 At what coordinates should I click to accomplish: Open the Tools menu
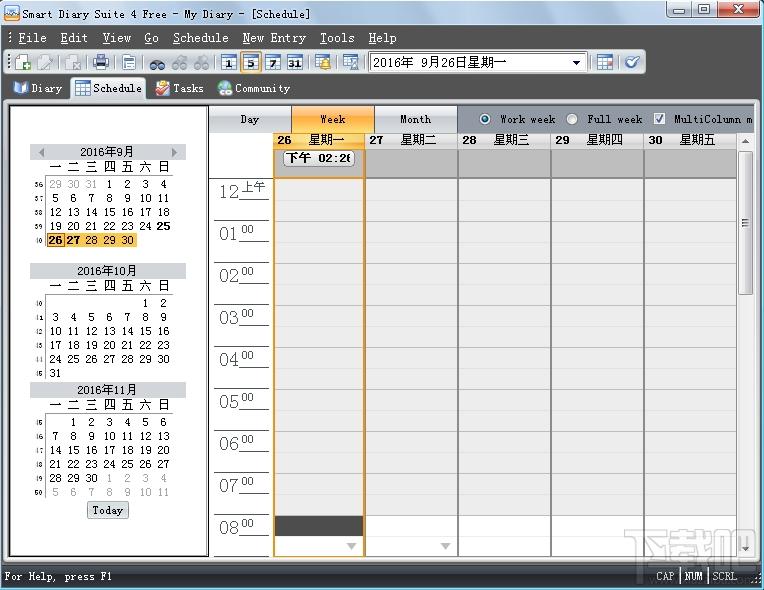pos(337,38)
